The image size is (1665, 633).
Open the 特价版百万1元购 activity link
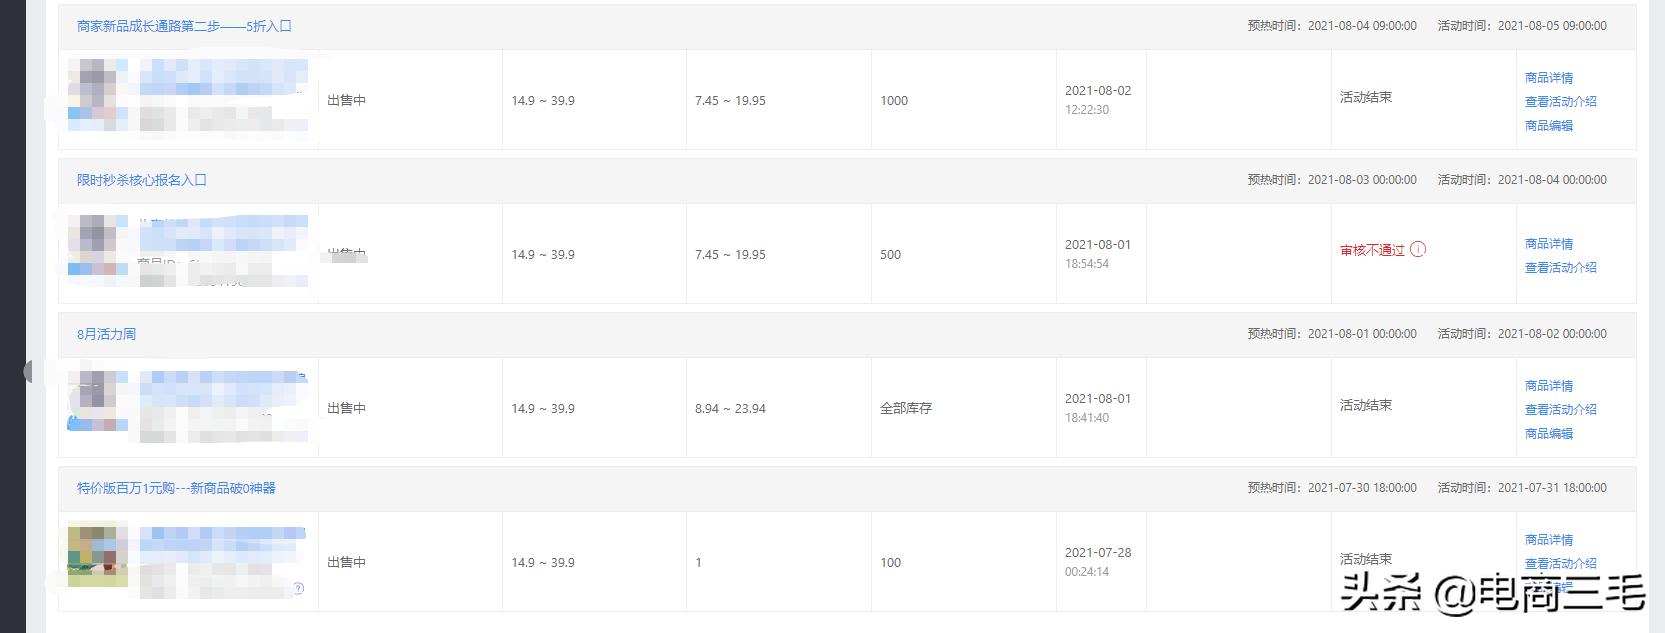pyautogui.click(x=176, y=488)
